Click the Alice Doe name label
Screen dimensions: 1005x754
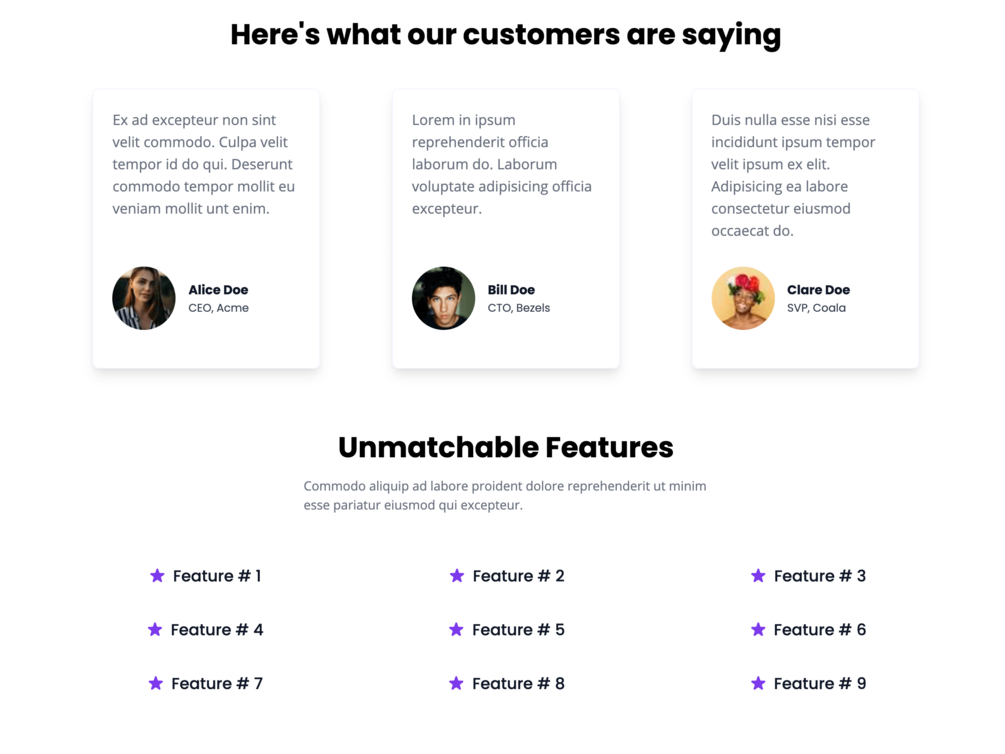point(218,290)
